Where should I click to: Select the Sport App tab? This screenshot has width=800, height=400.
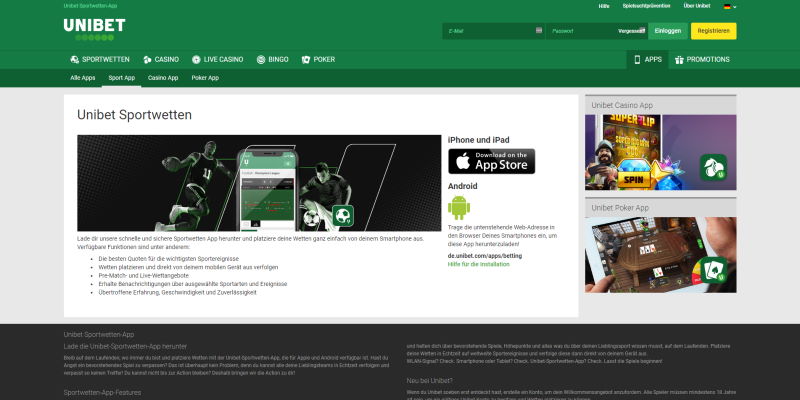(121, 78)
